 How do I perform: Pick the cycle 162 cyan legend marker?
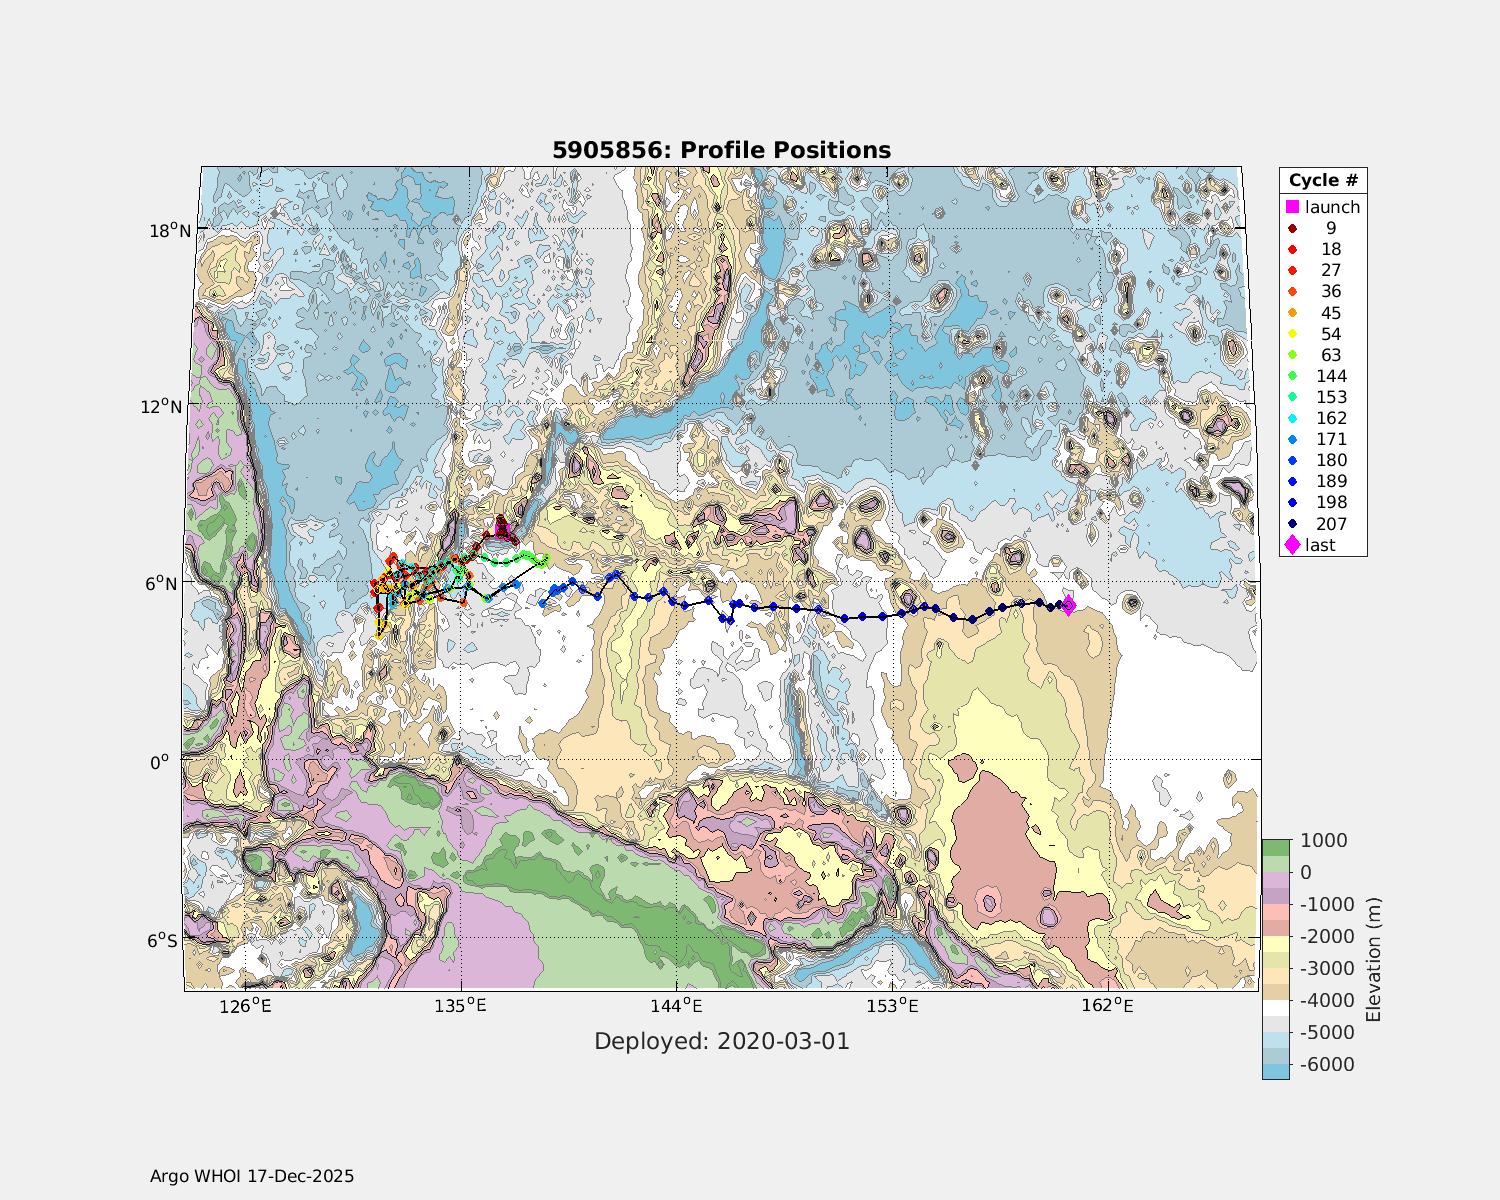click(1292, 418)
